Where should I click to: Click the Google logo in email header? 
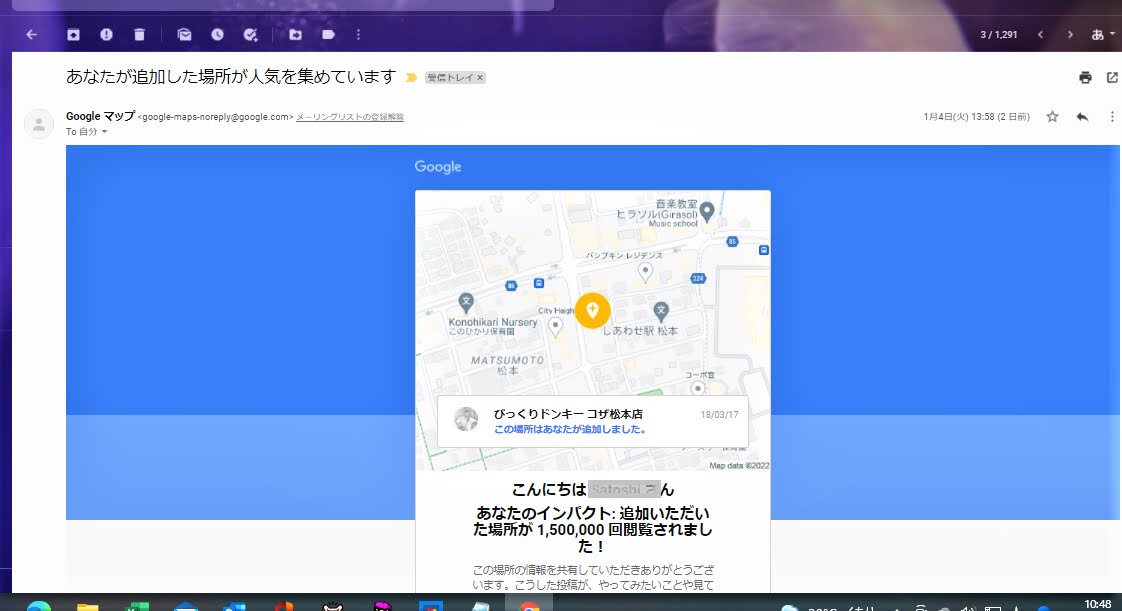[x=438, y=167]
